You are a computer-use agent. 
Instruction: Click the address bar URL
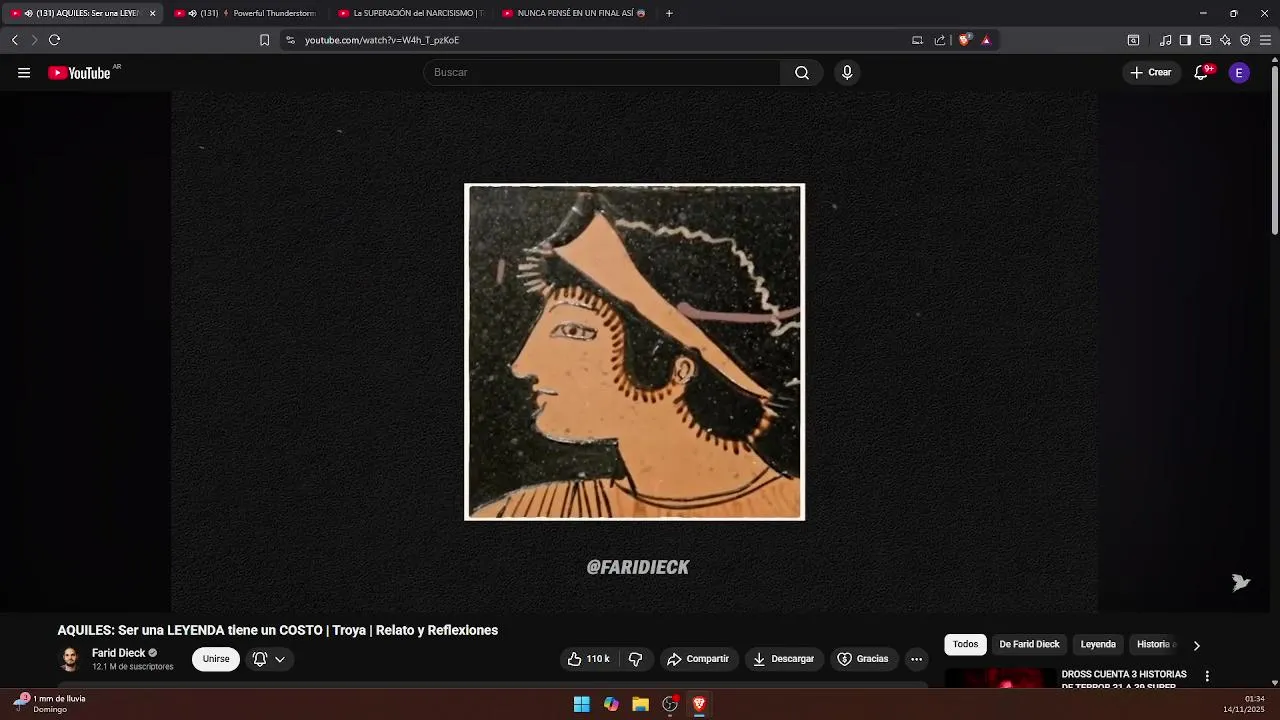382,40
